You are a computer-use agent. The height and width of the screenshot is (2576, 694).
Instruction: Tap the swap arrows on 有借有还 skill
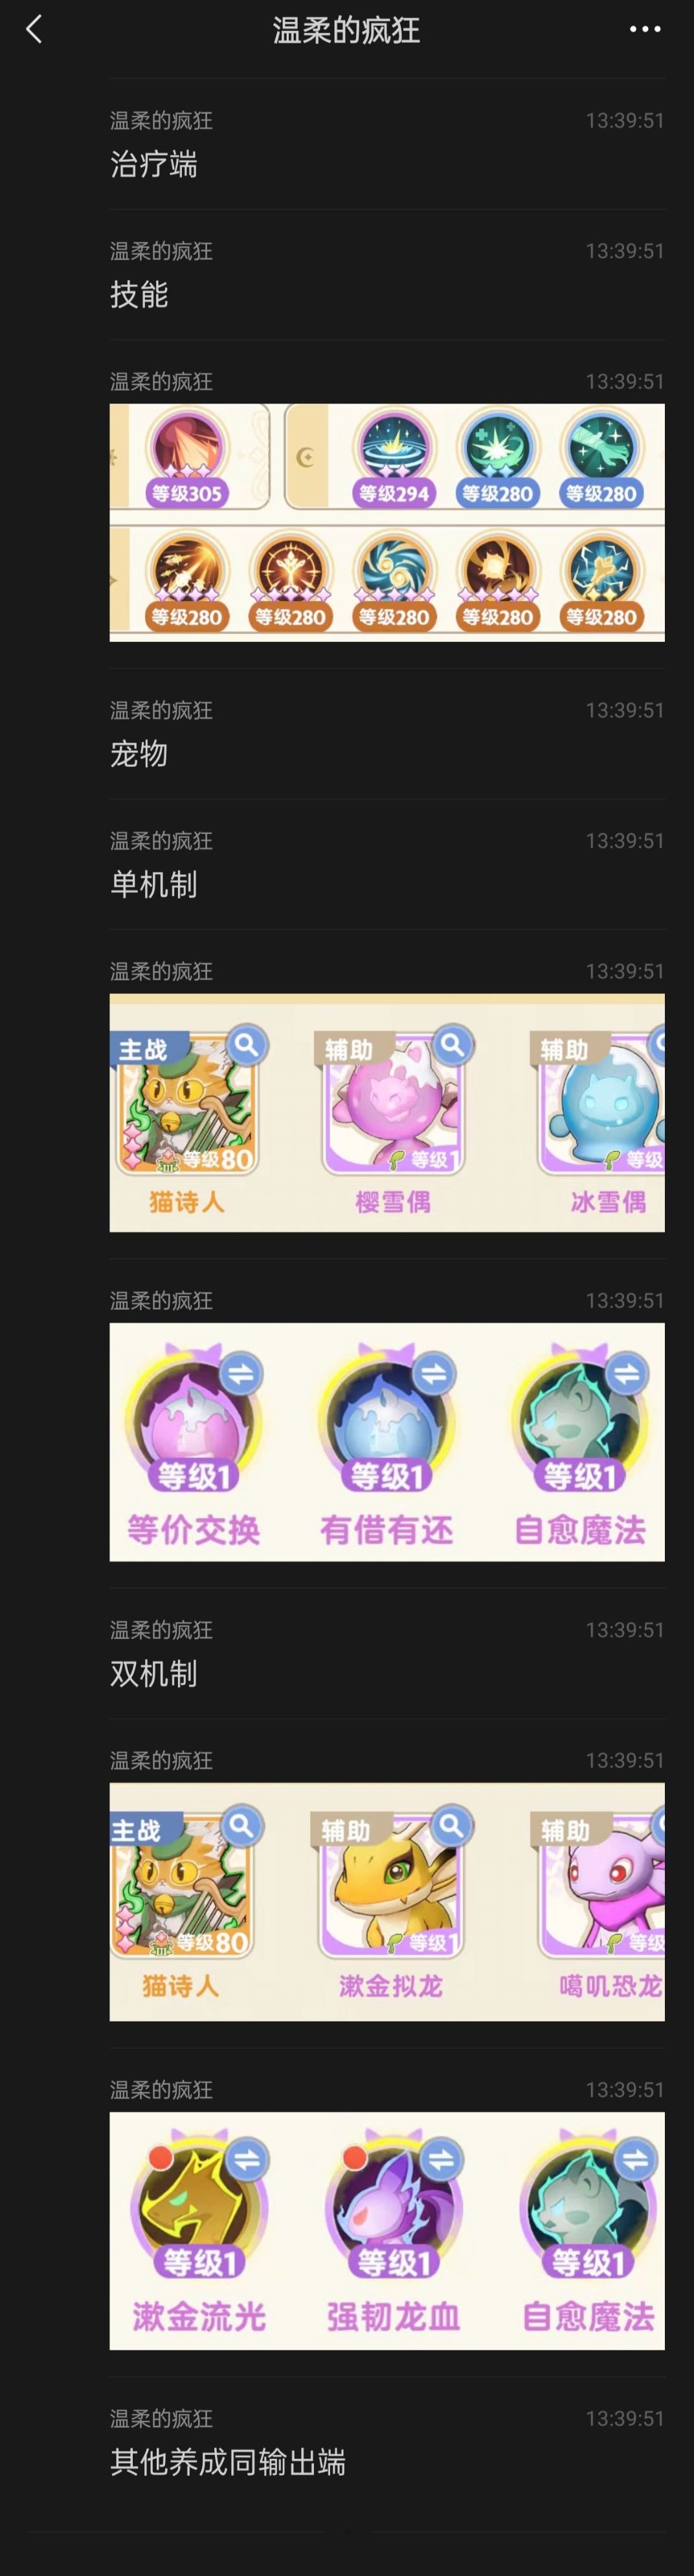pos(433,1373)
